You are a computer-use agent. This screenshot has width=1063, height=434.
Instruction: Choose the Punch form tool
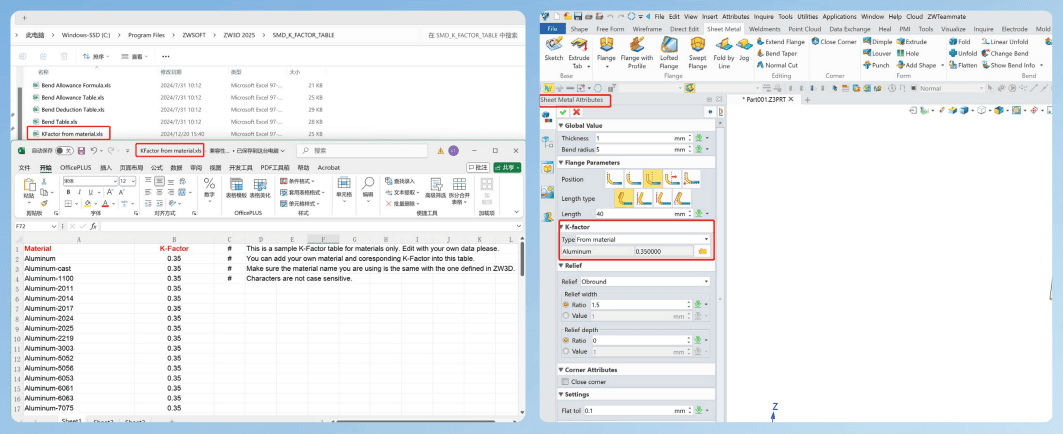(876, 66)
